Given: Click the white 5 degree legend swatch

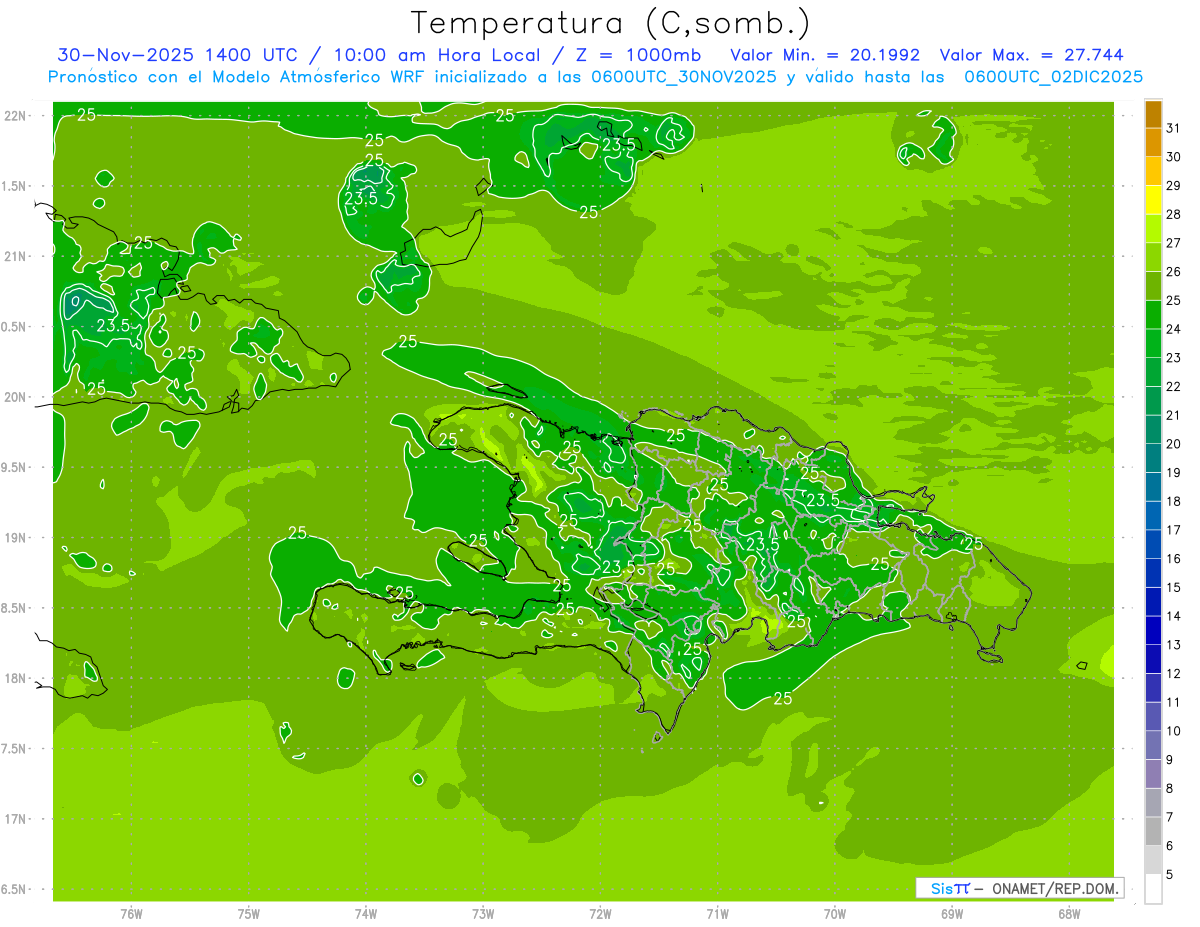Looking at the screenshot, I should coord(1153,889).
